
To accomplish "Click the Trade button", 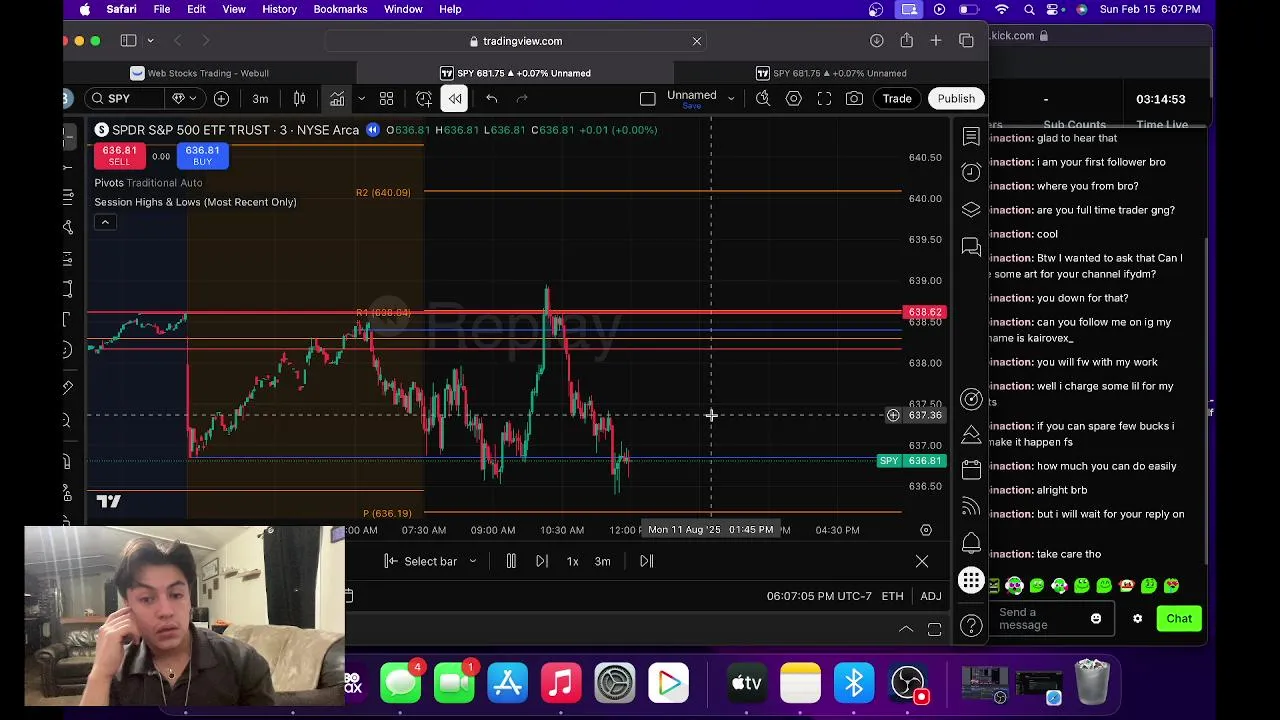I will tap(896, 98).
